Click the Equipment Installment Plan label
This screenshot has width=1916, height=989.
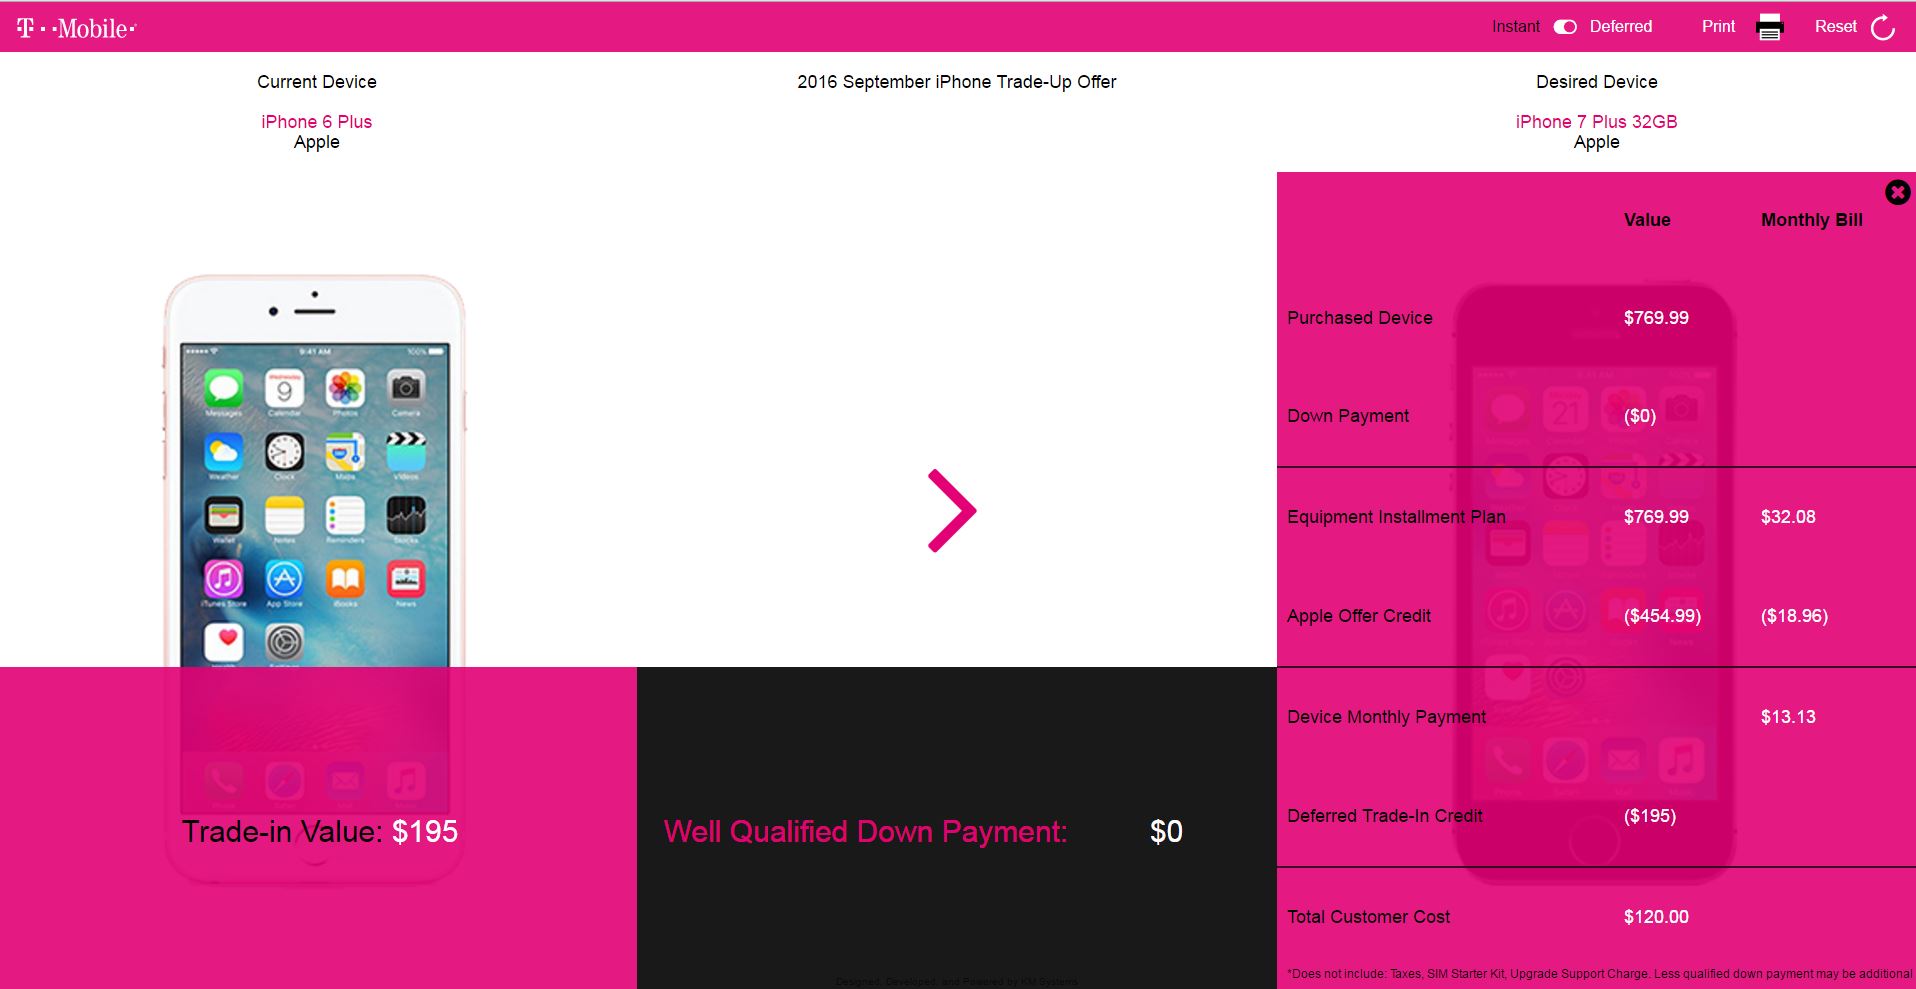pos(1396,517)
